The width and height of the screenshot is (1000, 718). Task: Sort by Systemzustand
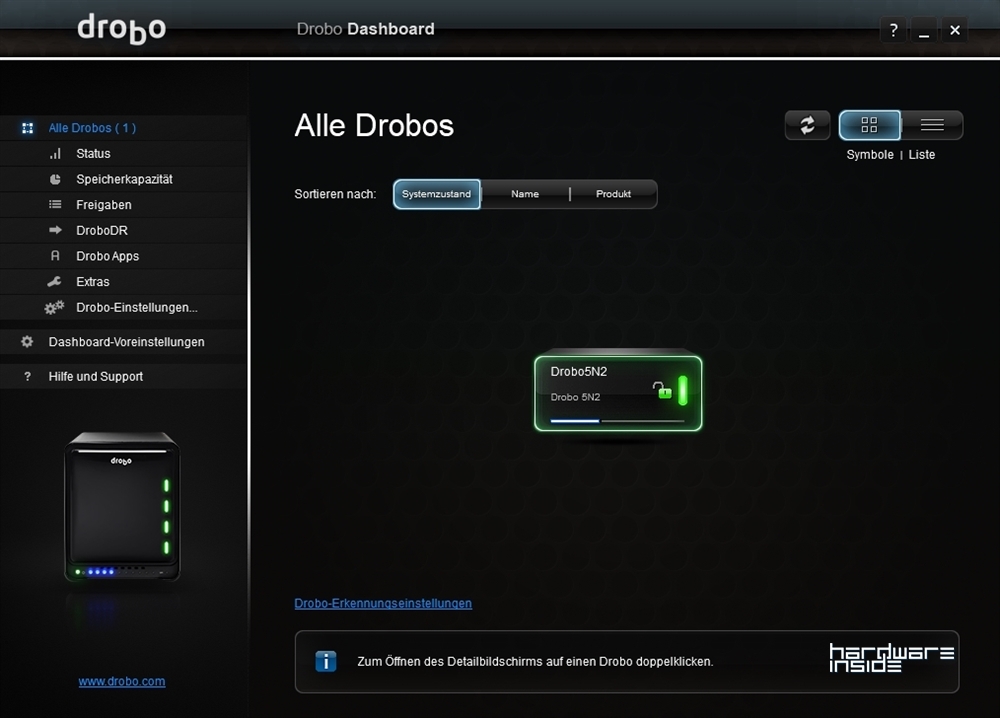pos(437,194)
